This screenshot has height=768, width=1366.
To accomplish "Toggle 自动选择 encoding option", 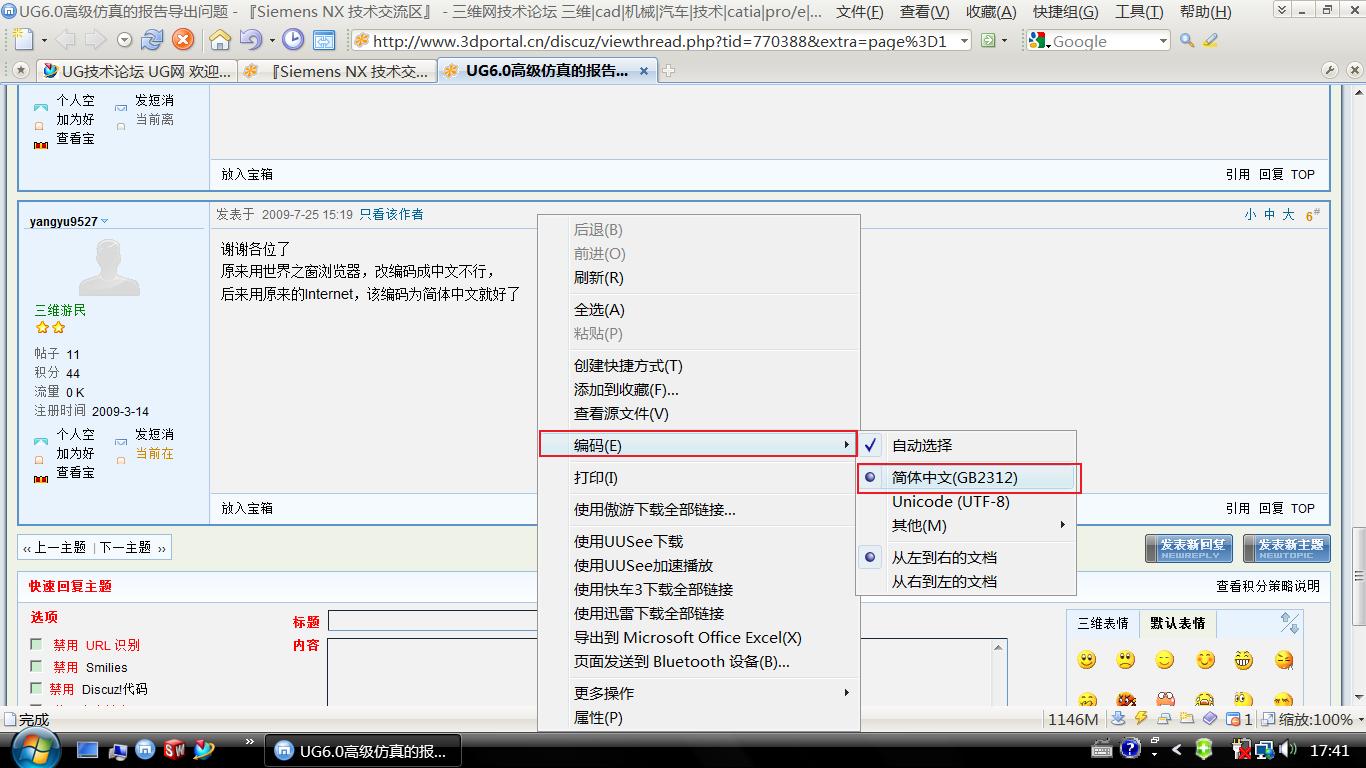I will pos(966,445).
